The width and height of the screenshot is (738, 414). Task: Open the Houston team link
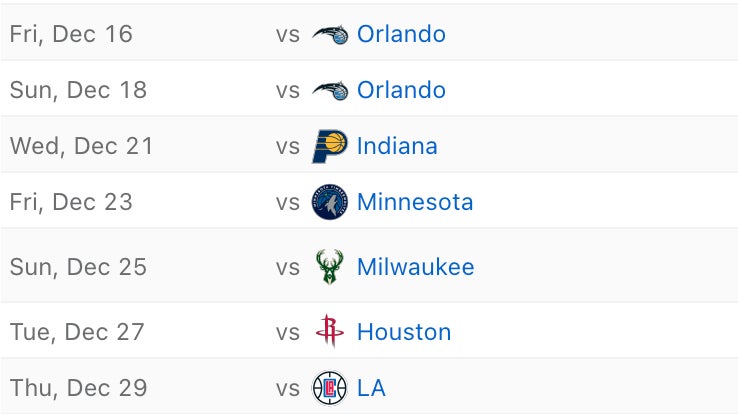[x=404, y=331]
